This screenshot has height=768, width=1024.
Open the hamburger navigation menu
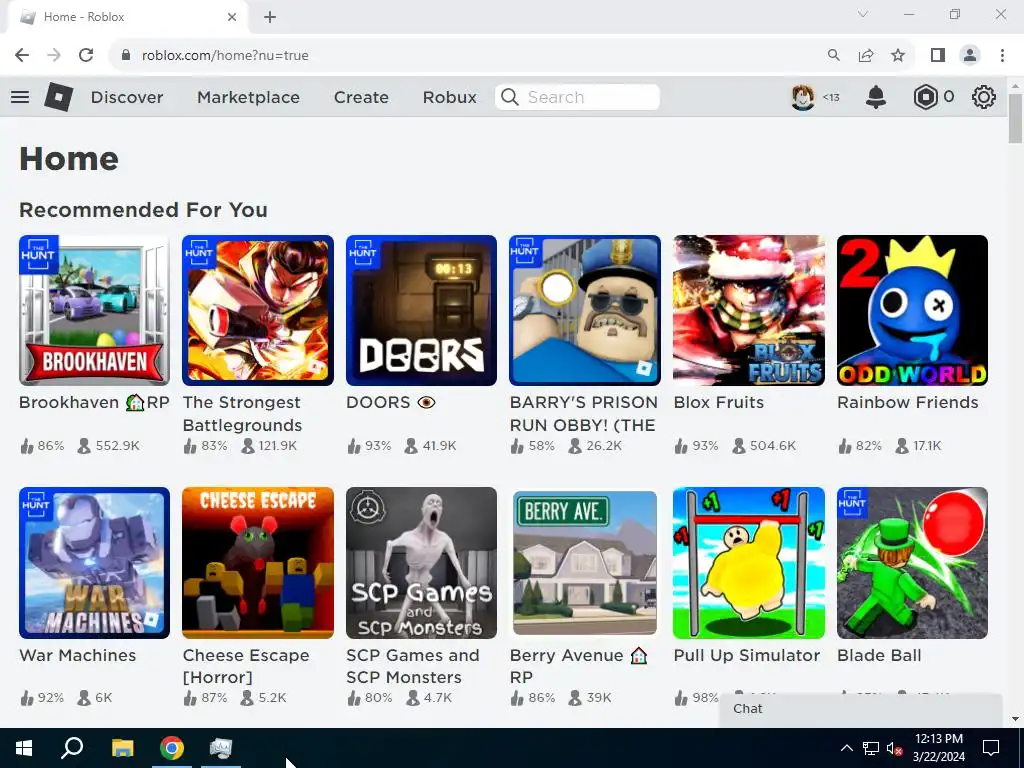pyautogui.click(x=20, y=97)
